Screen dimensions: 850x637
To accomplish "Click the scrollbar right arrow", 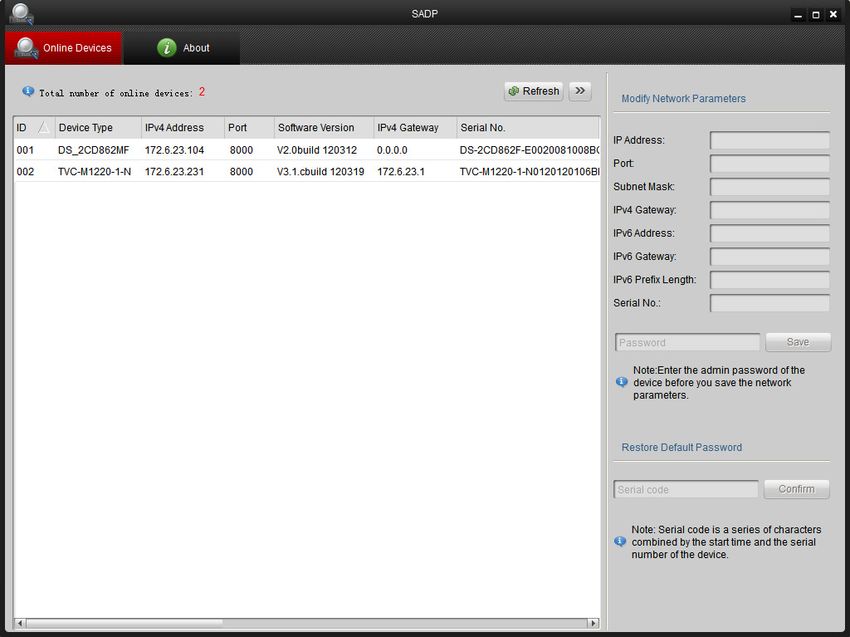I will [594, 623].
